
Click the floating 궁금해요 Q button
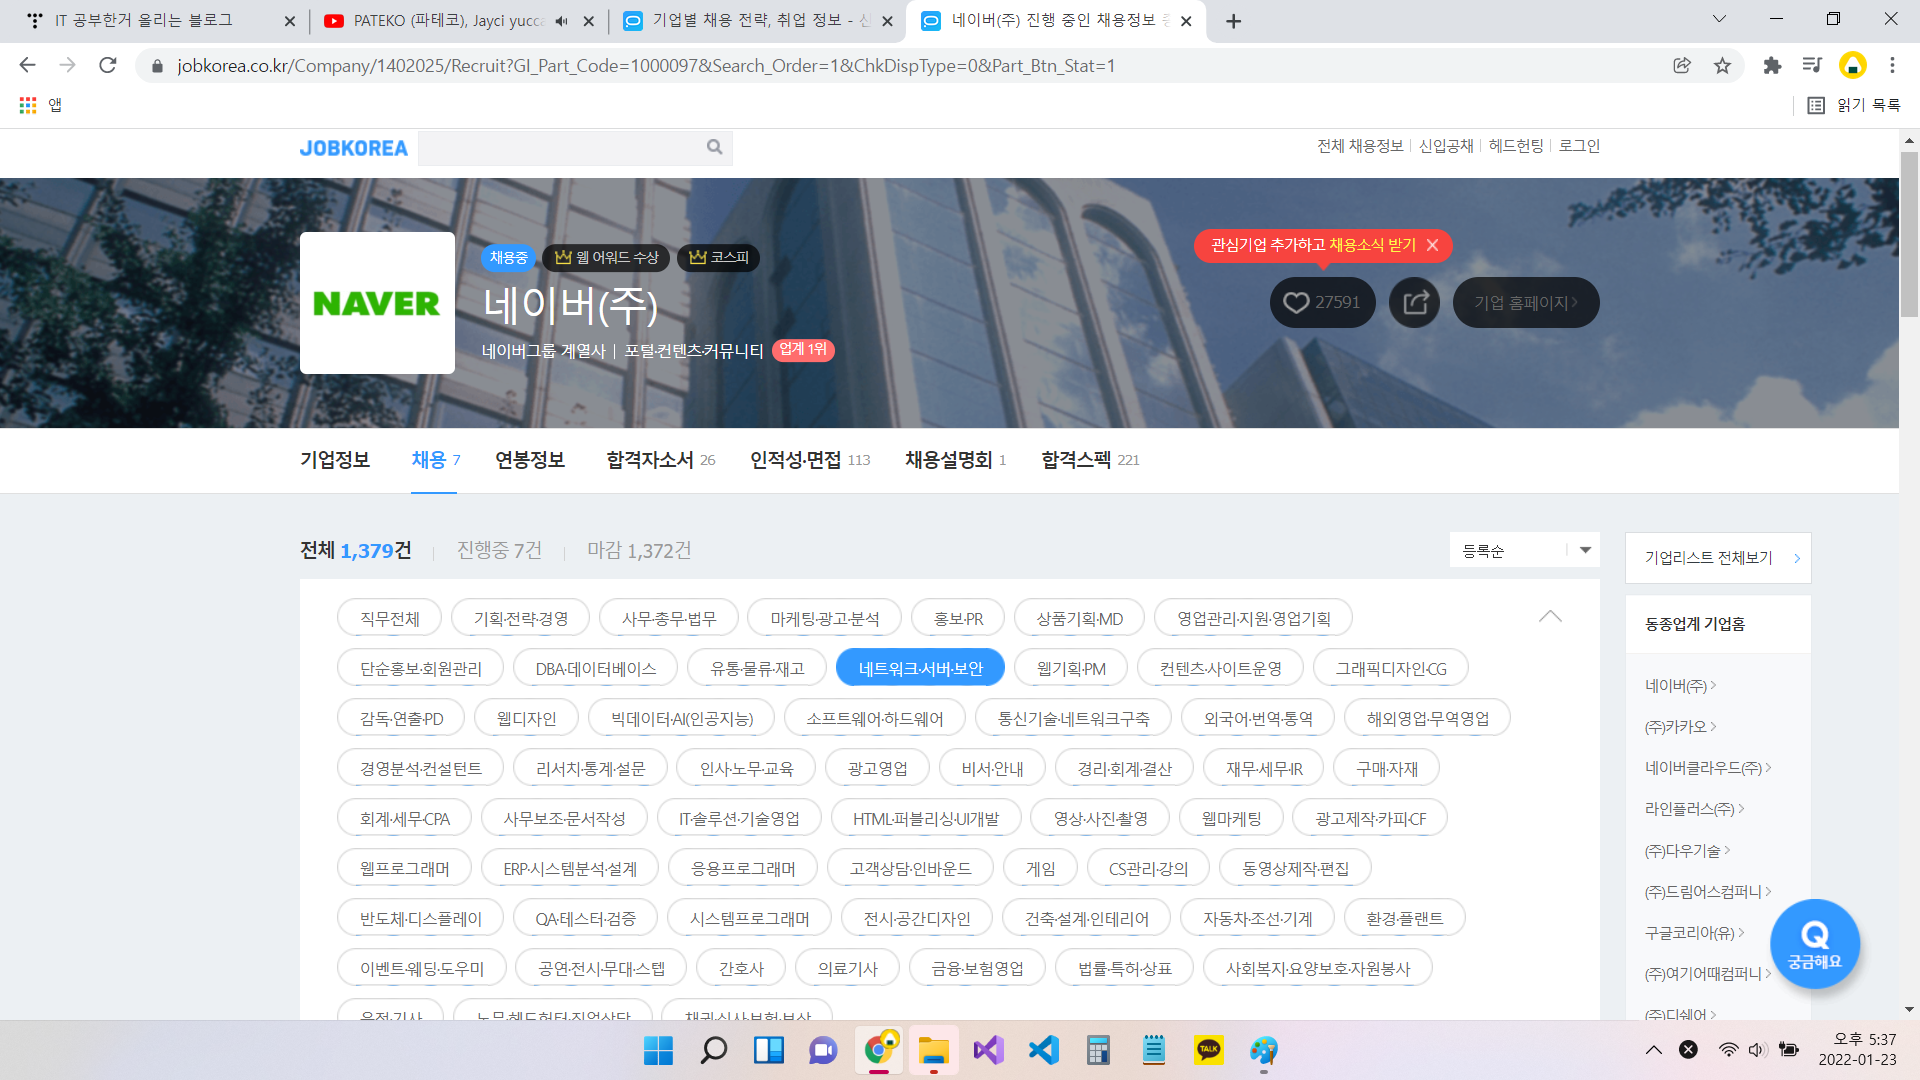pos(1814,943)
